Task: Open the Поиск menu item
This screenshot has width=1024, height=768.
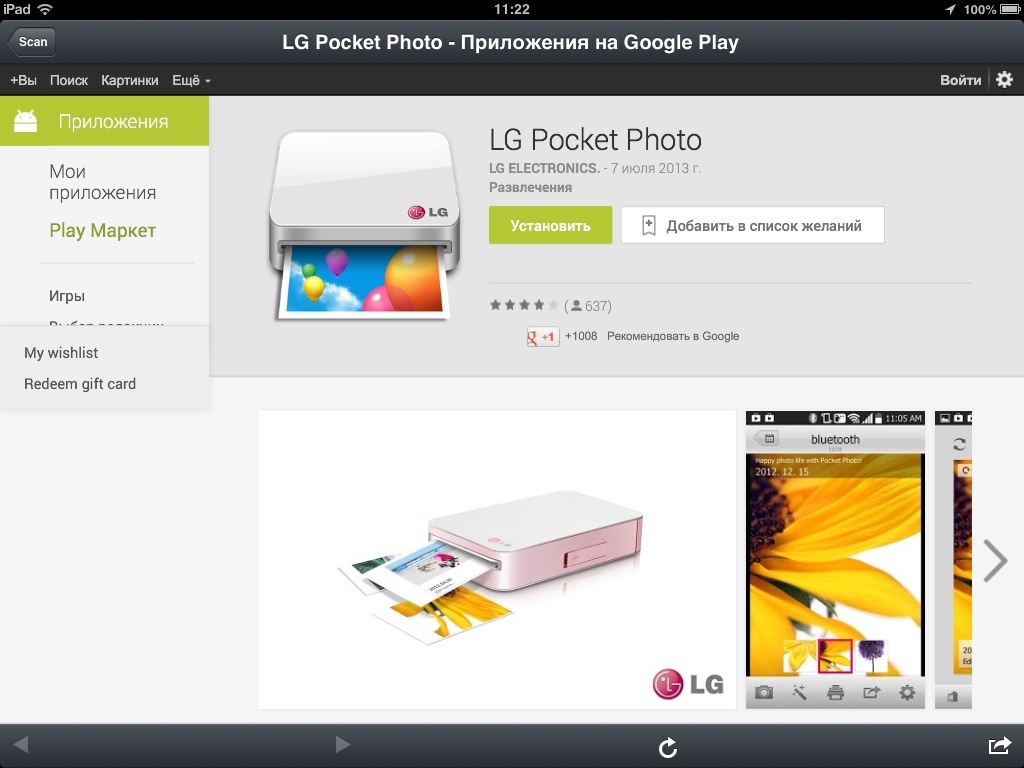Action: tap(69, 80)
